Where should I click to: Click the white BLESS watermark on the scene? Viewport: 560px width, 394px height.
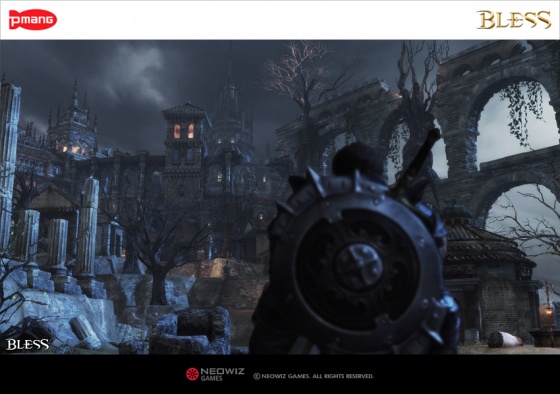coord(28,344)
